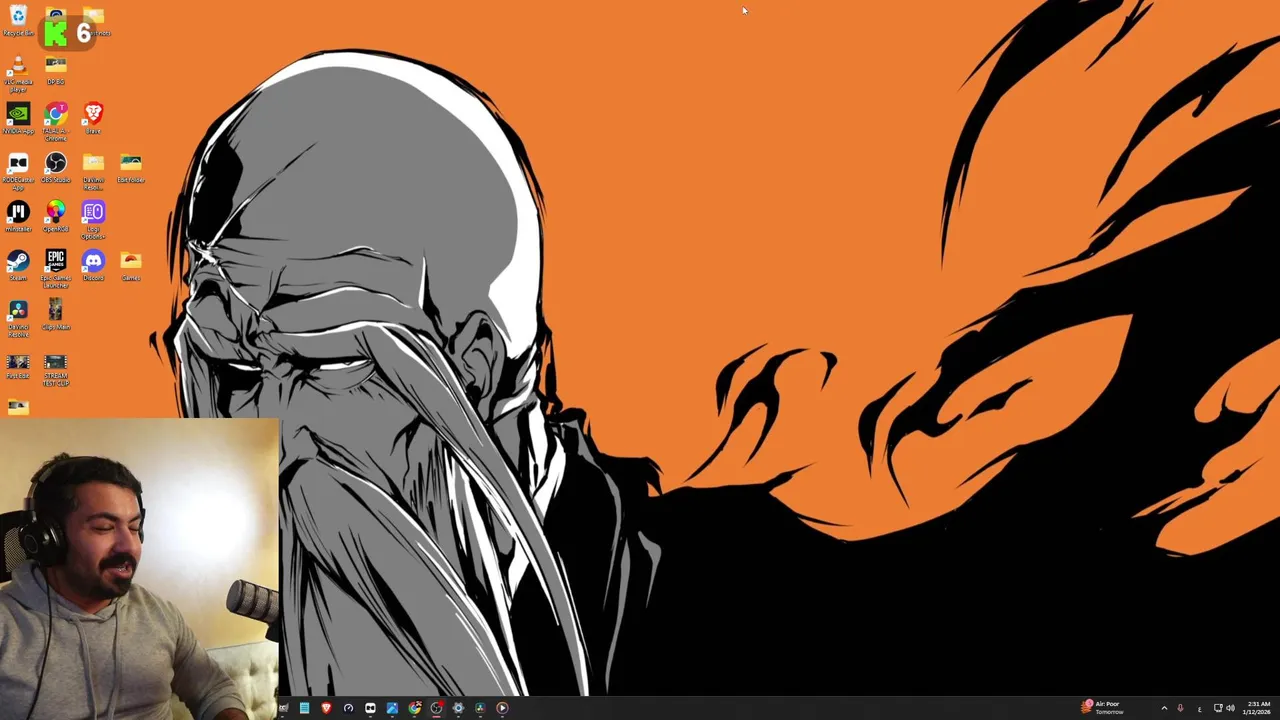Open the volume speaker tray icon

pyautogui.click(x=1230, y=708)
